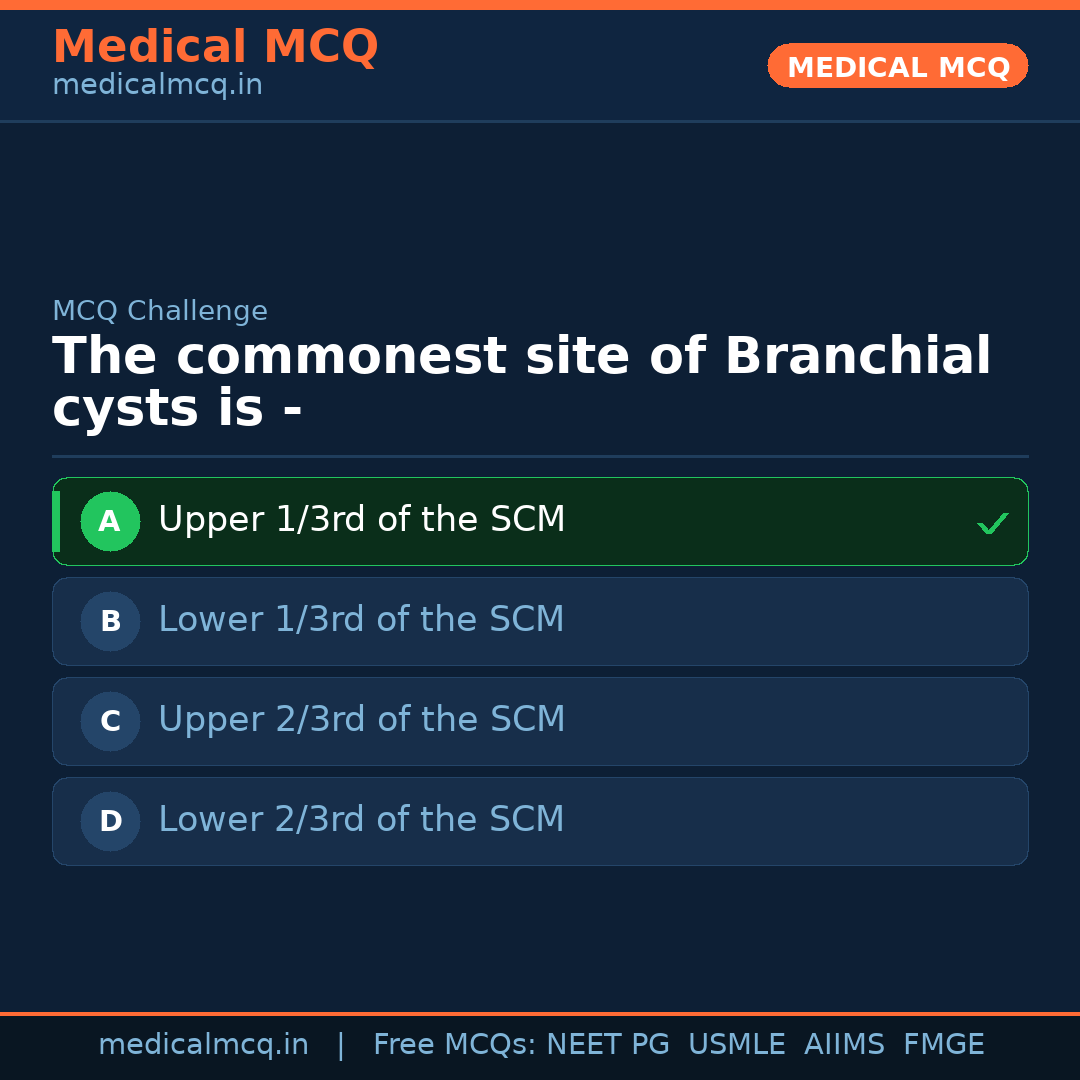Viewport: 1080px width, 1080px height.
Task: Click the 'Medical MCQ' header title
Action: point(215,47)
